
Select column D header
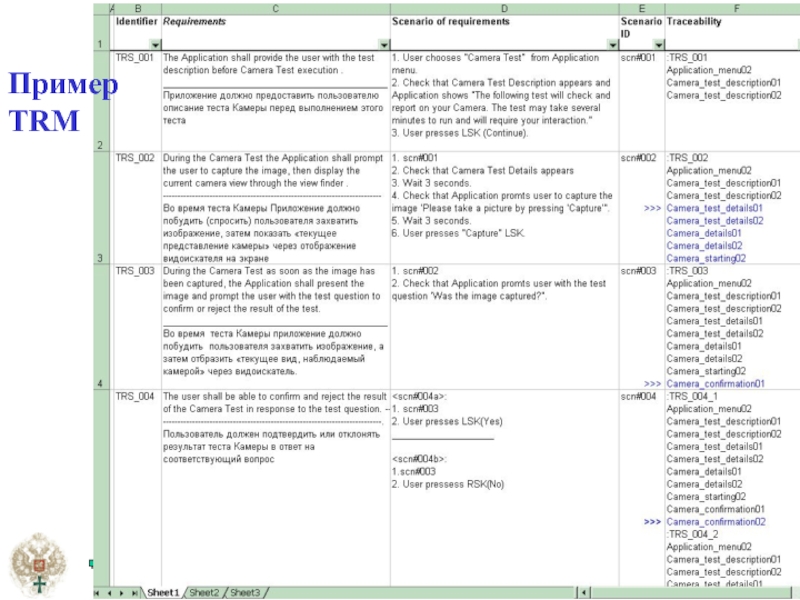point(503,8)
